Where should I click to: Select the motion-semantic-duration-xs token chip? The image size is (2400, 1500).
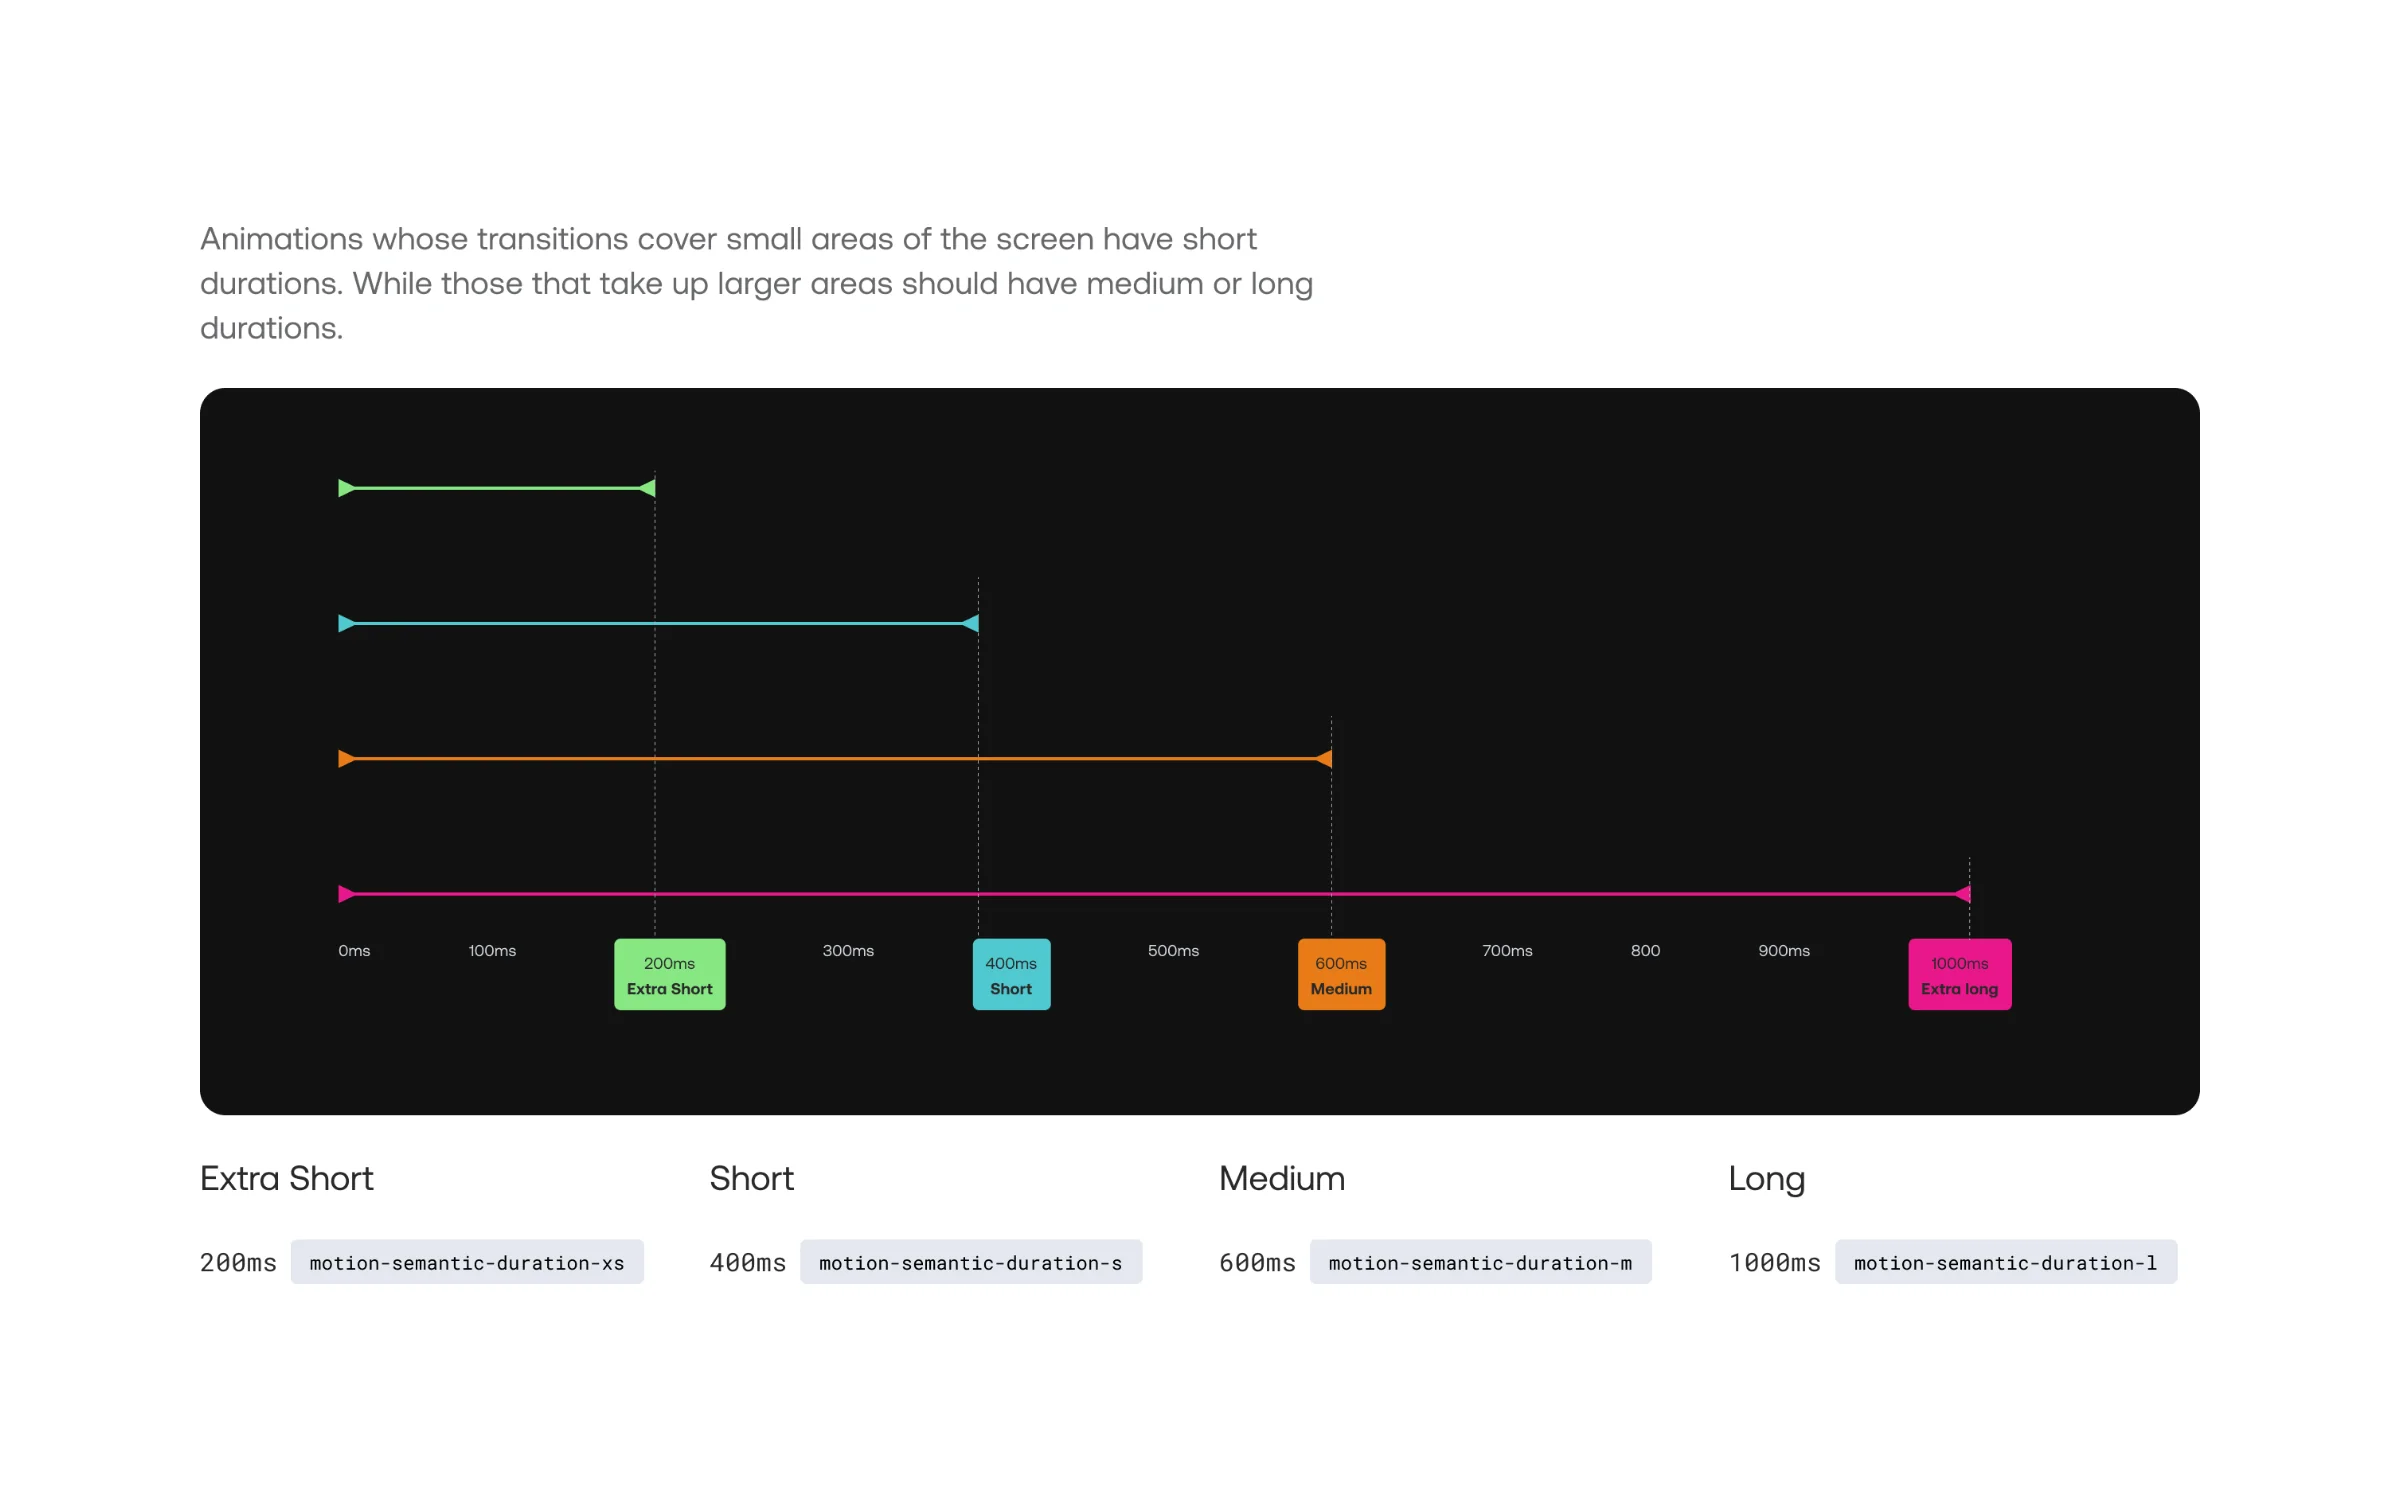pyautogui.click(x=467, y=1262)
